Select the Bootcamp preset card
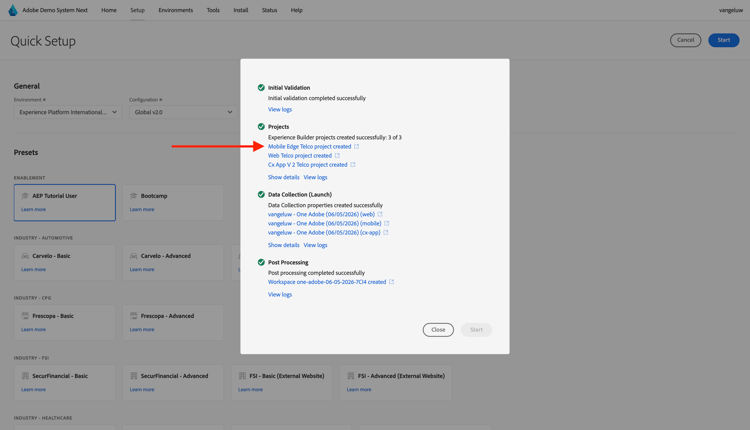This screenshot has width=750, height=430. (x=173, y=202)
